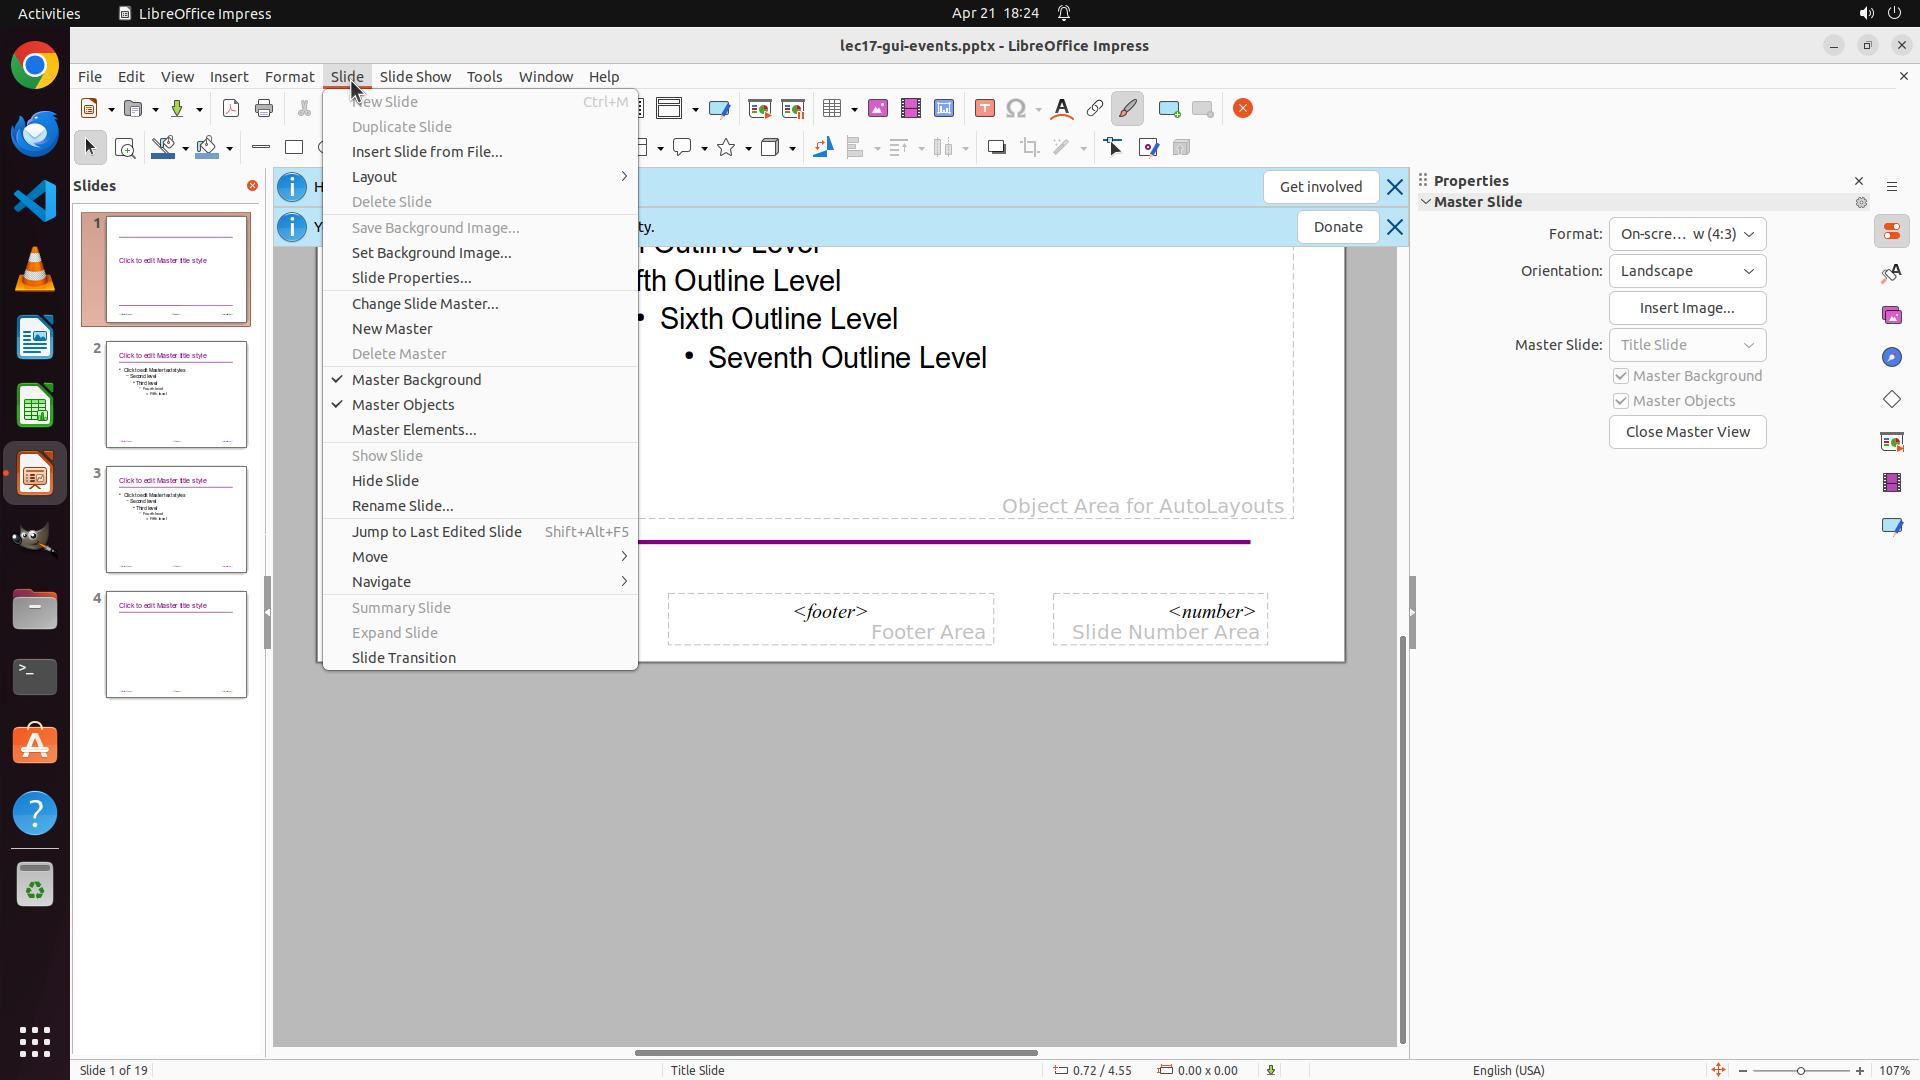Image resolution: width=1920 pixels, height=1080 pixels.
Task: Open the Gallery sidebar panel icon
Action: (x=1891, y=315)
